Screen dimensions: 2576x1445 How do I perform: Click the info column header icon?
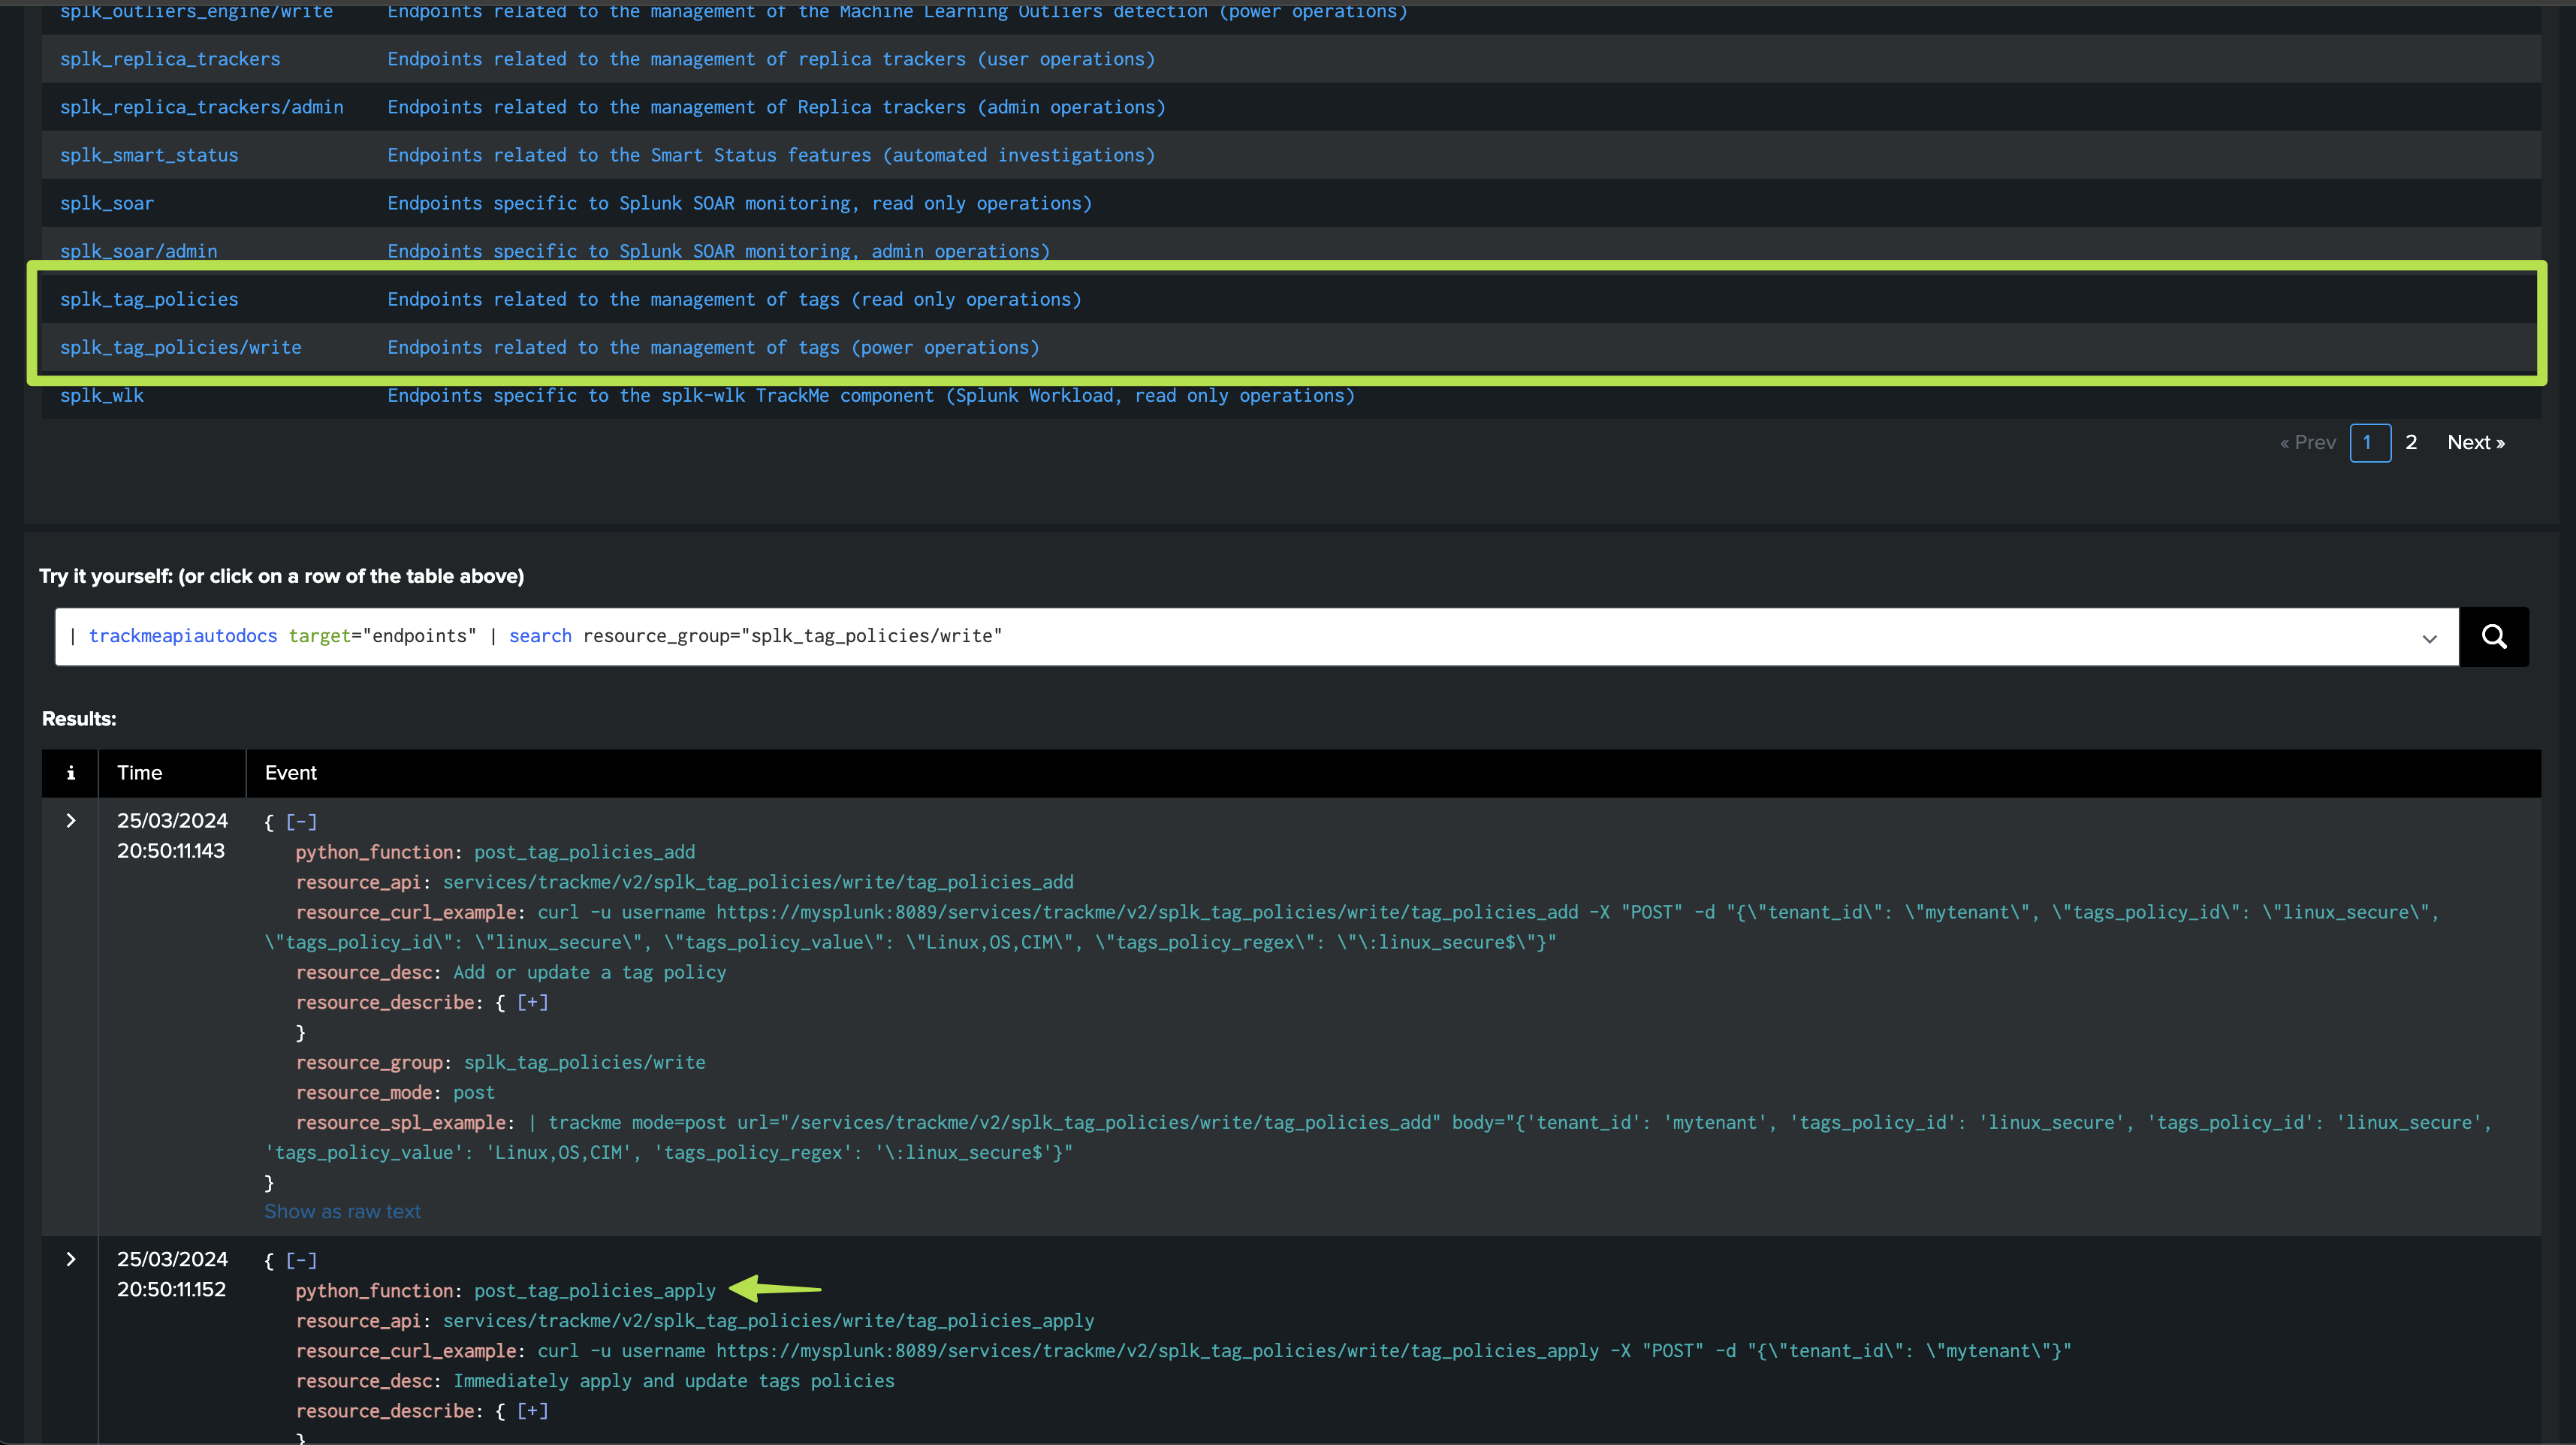(70, 773)
